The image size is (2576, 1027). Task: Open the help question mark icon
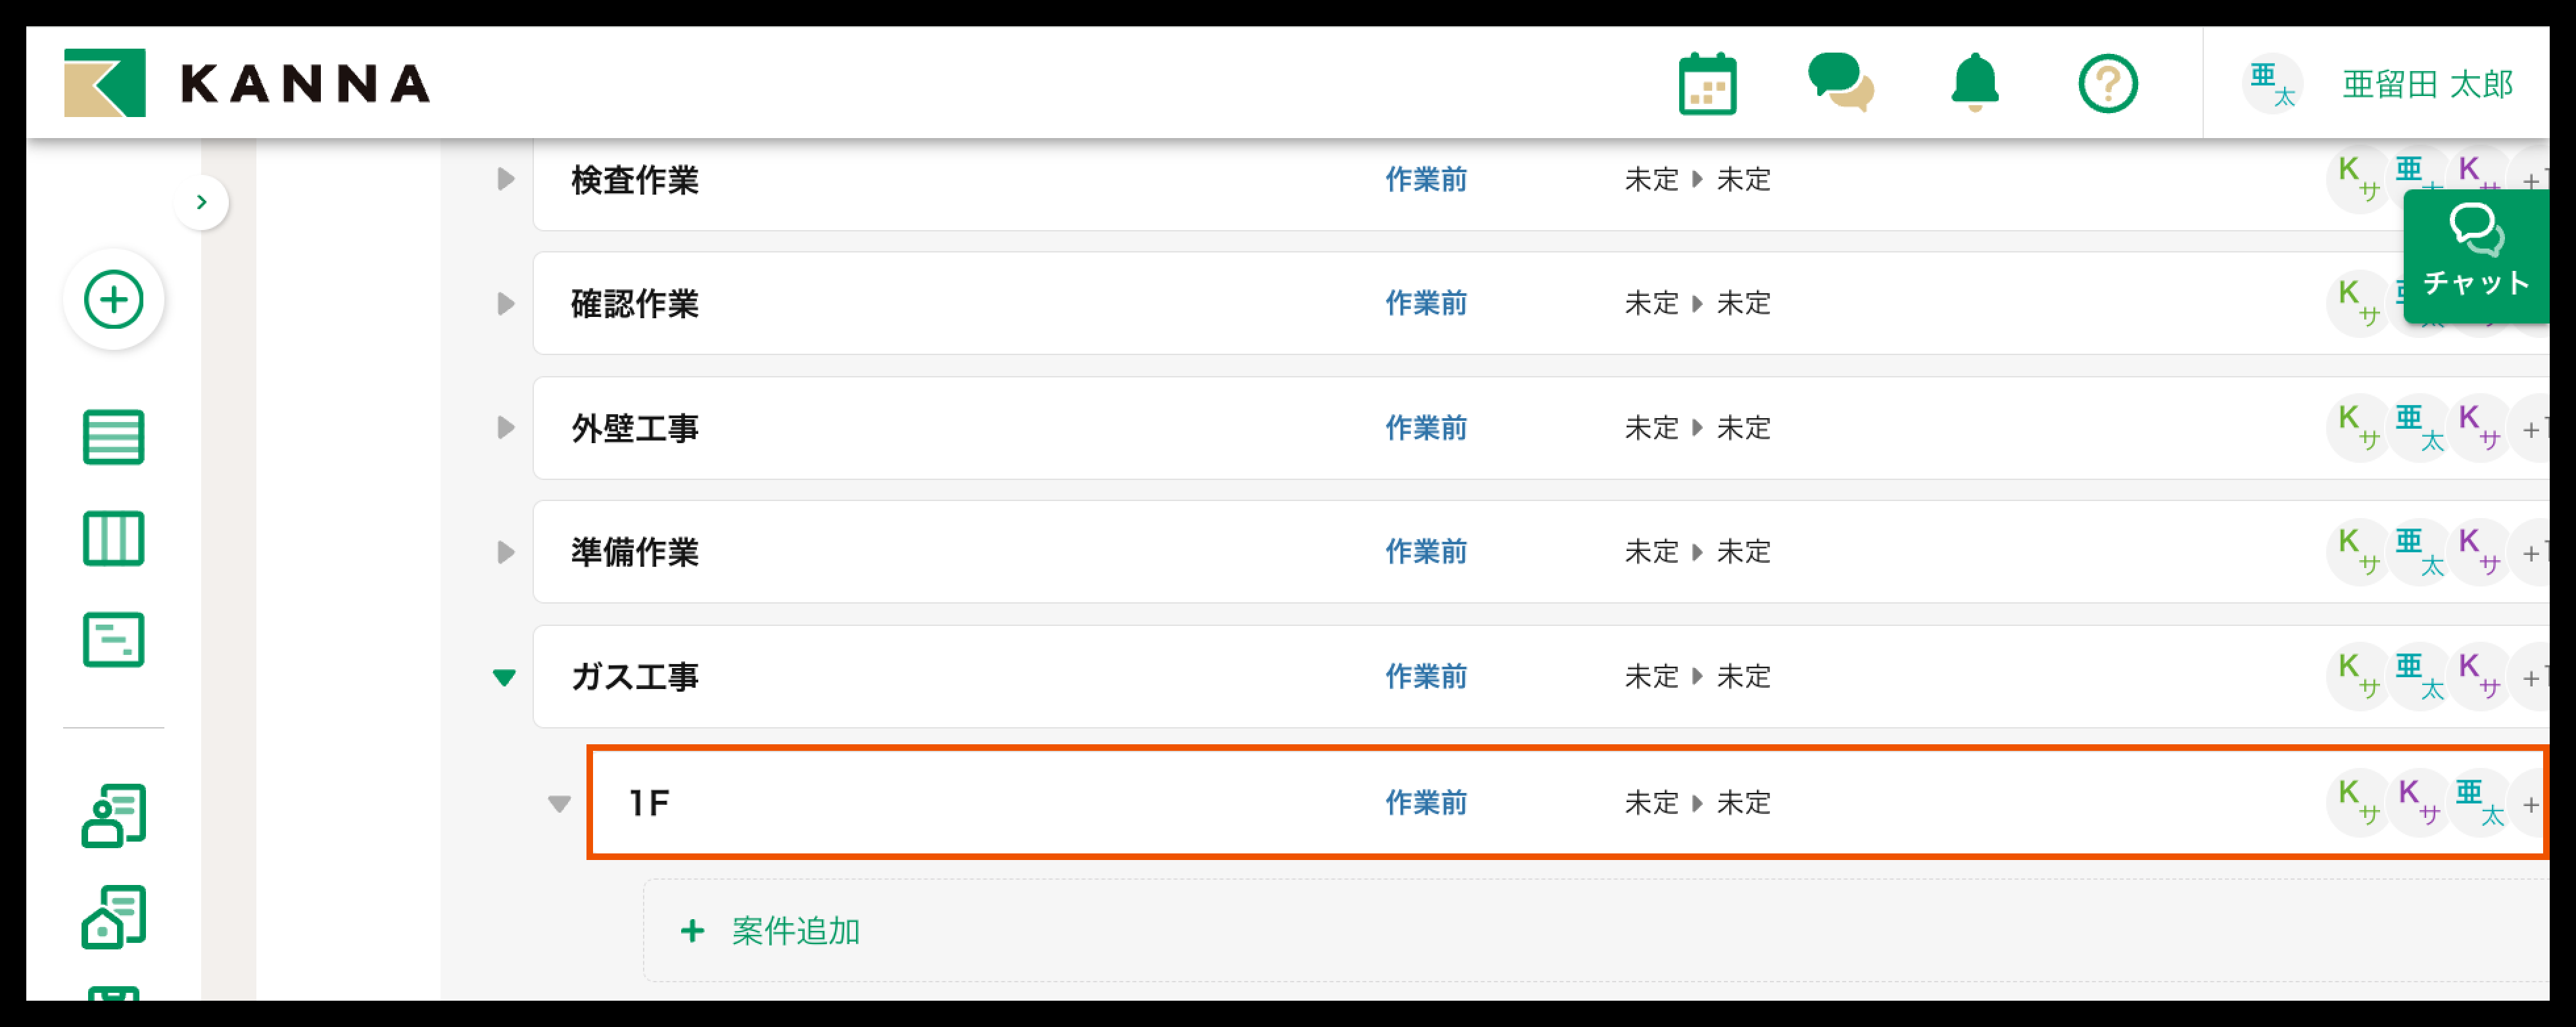pyautogui.click(x=2107, y=84)
